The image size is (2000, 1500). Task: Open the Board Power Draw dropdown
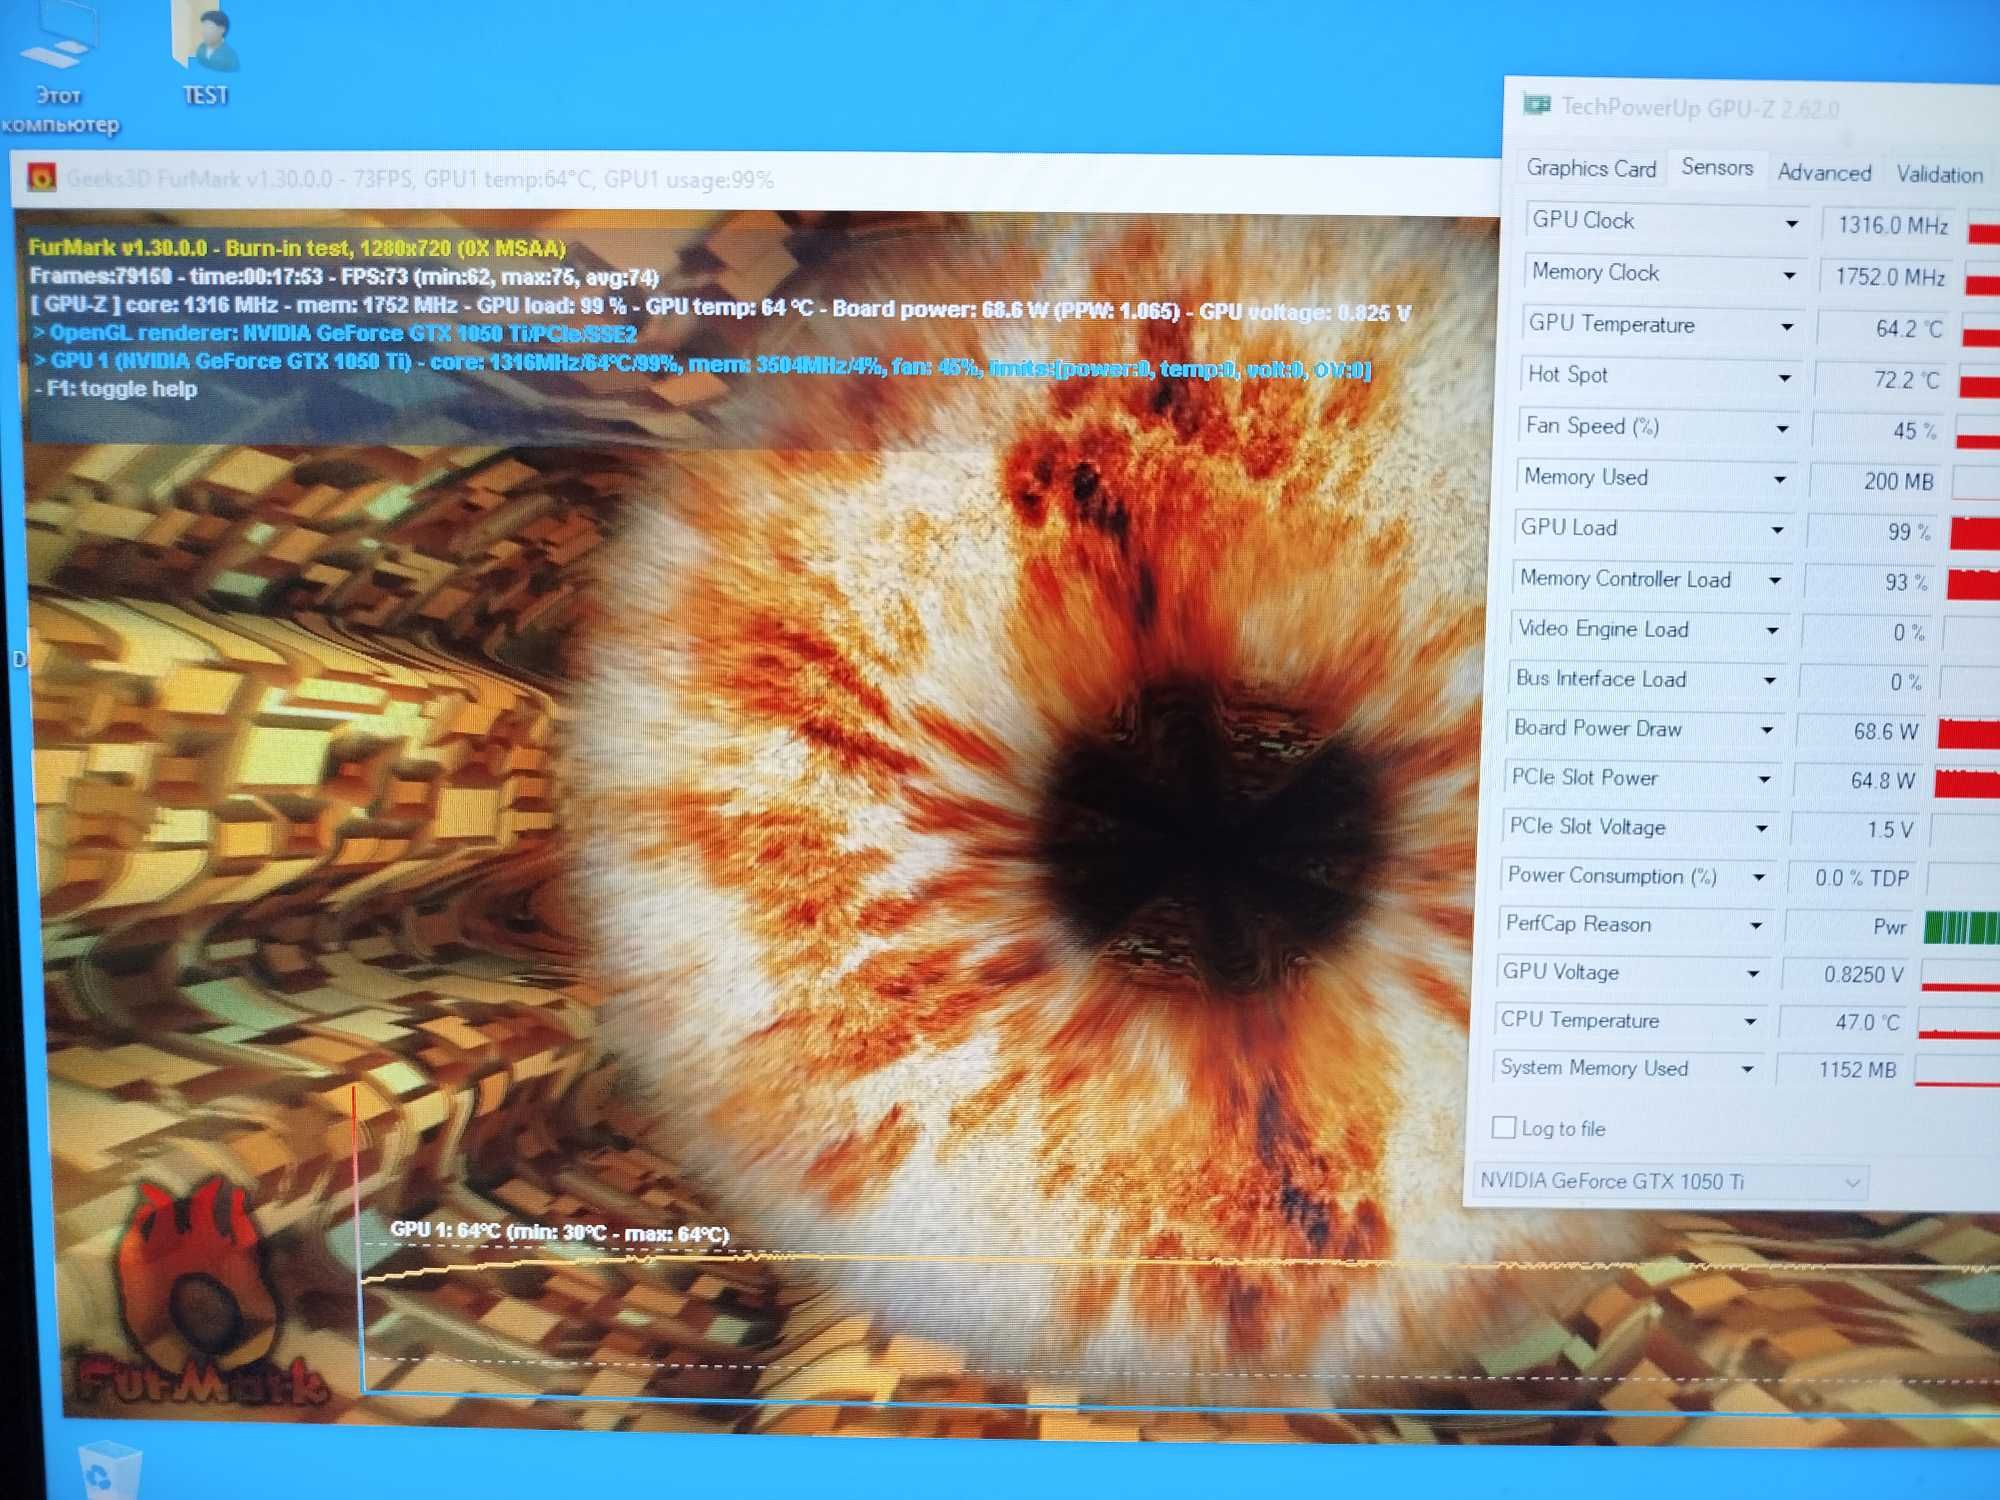1767,730
